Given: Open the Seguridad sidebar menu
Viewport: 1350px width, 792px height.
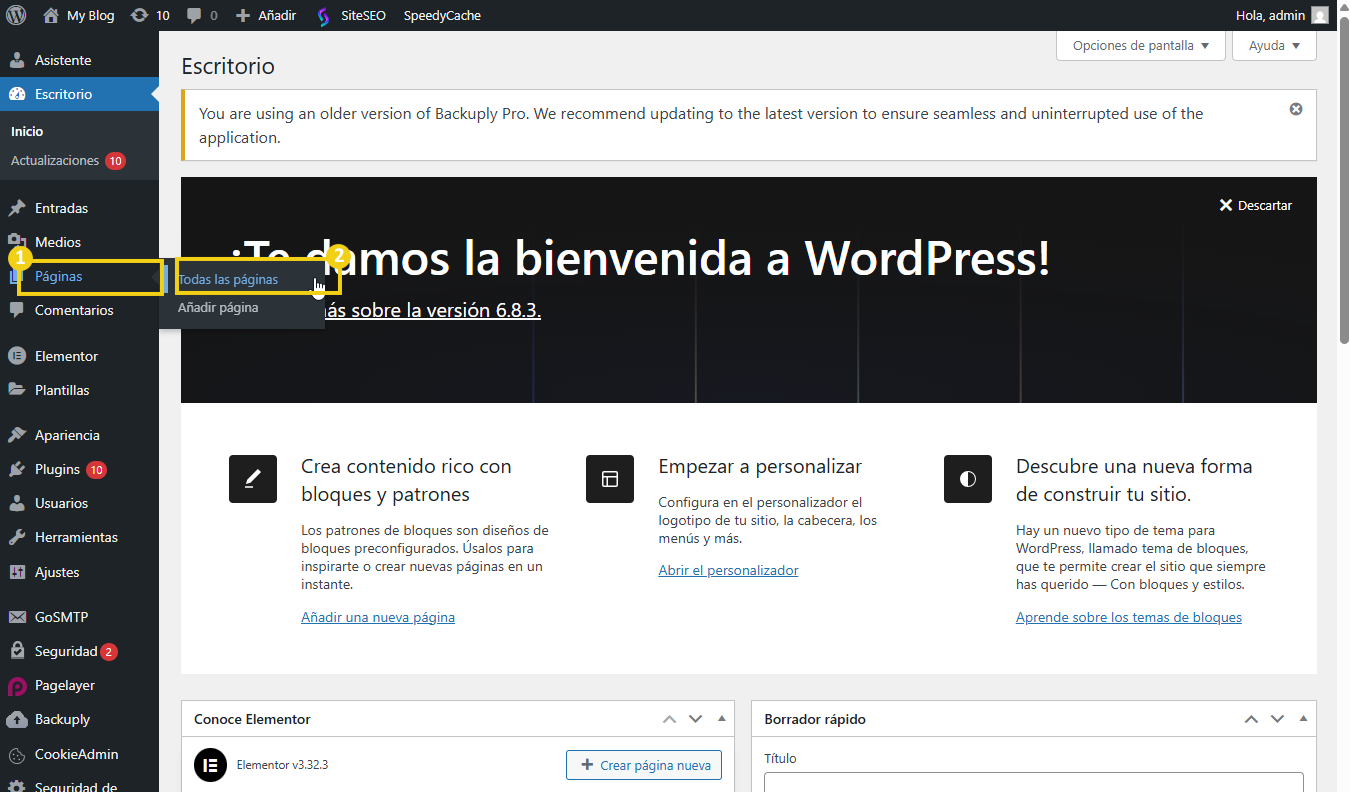Looking at the screenshot, I should 66,651.
